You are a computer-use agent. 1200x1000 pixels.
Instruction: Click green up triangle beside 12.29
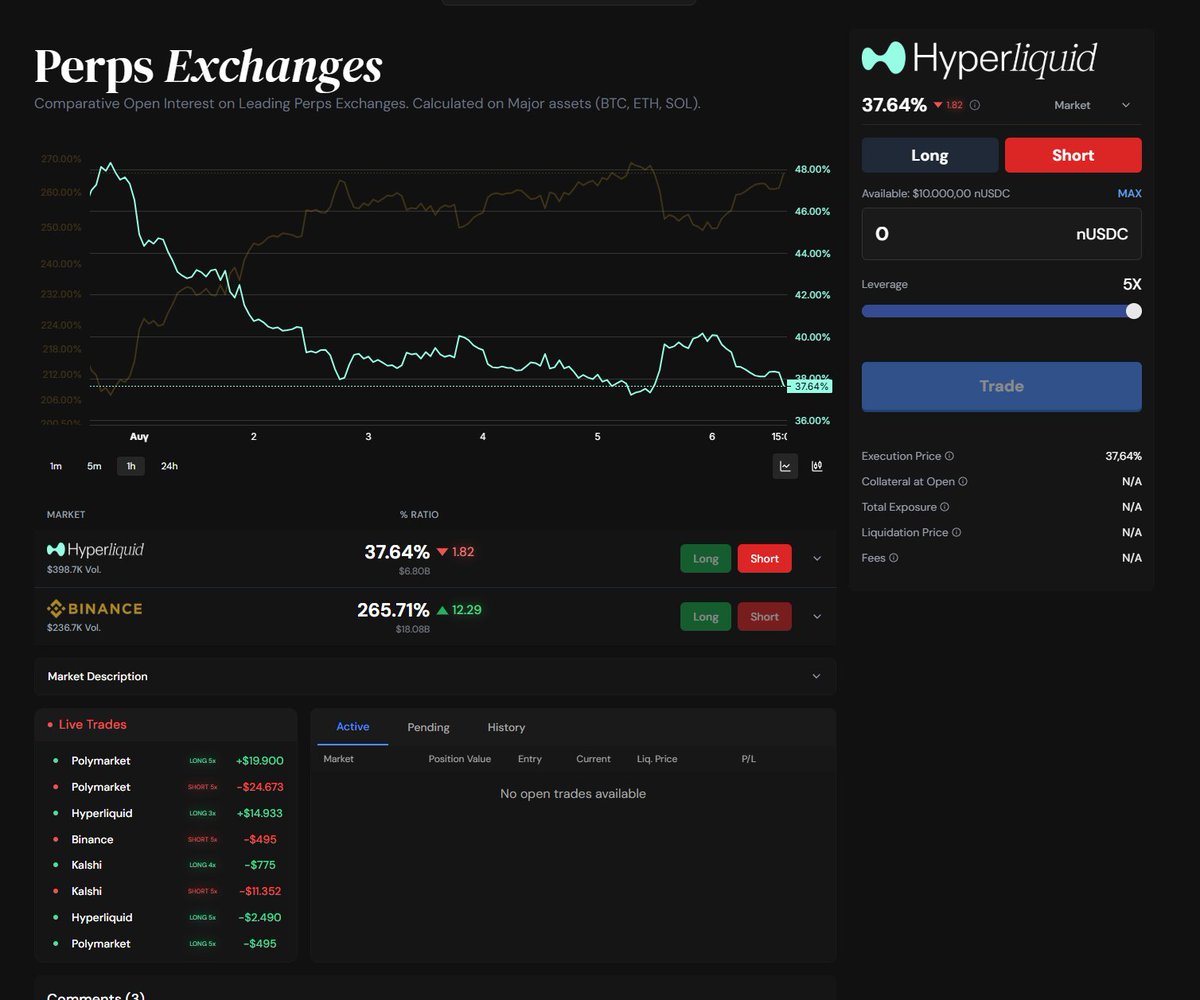tap(442, 610)
